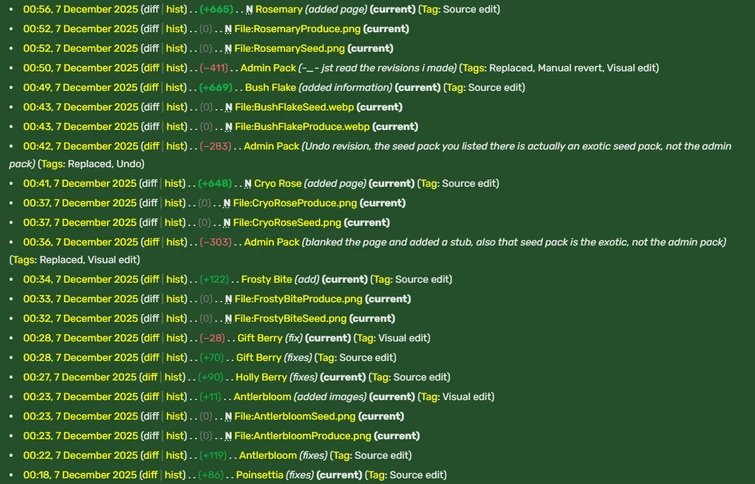Open the Poinsettia page link
755x484 pixels.
(260, 475)
